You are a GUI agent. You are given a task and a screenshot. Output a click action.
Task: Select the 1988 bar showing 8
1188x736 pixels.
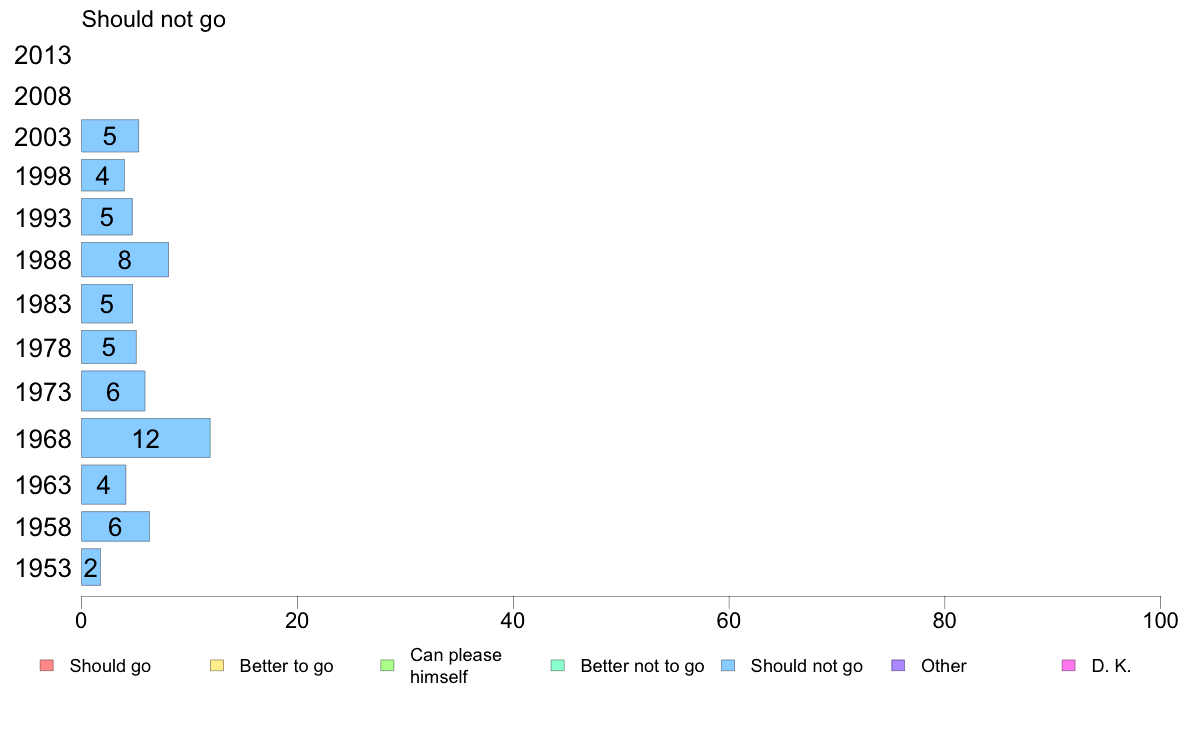tap(125, 260)
